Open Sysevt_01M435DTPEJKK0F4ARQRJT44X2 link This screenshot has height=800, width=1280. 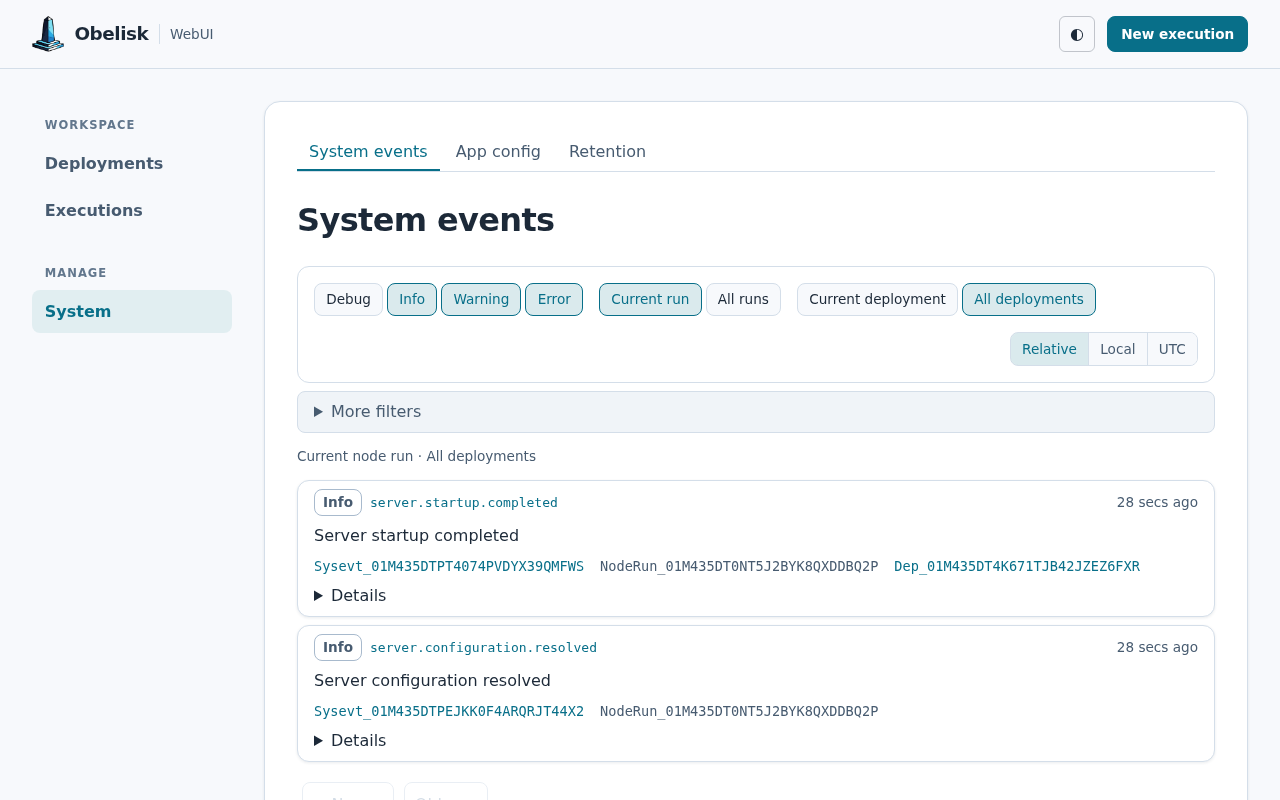pos(449,711)
